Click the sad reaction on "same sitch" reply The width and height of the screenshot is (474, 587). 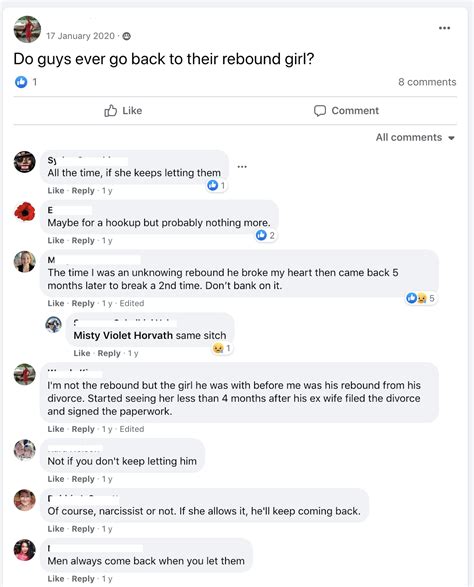click(222, 348)
